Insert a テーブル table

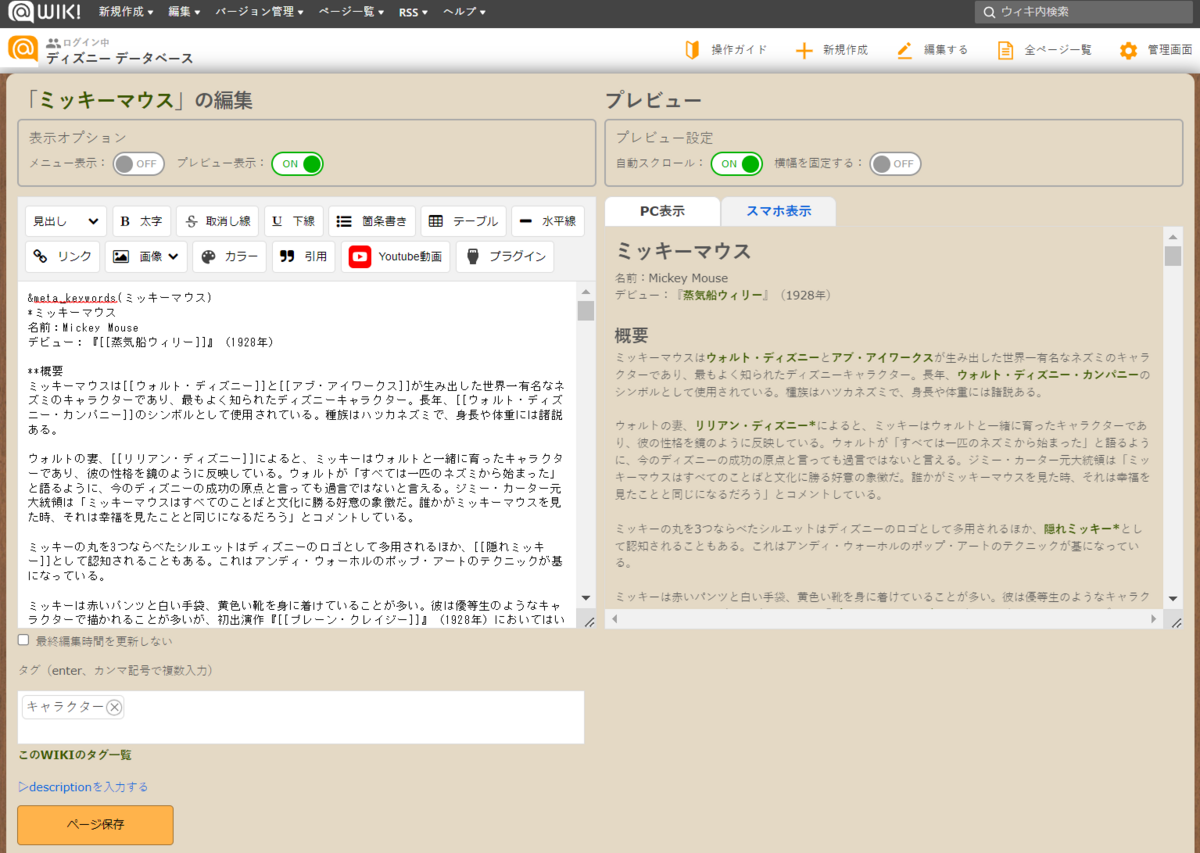tap(463, 222)
